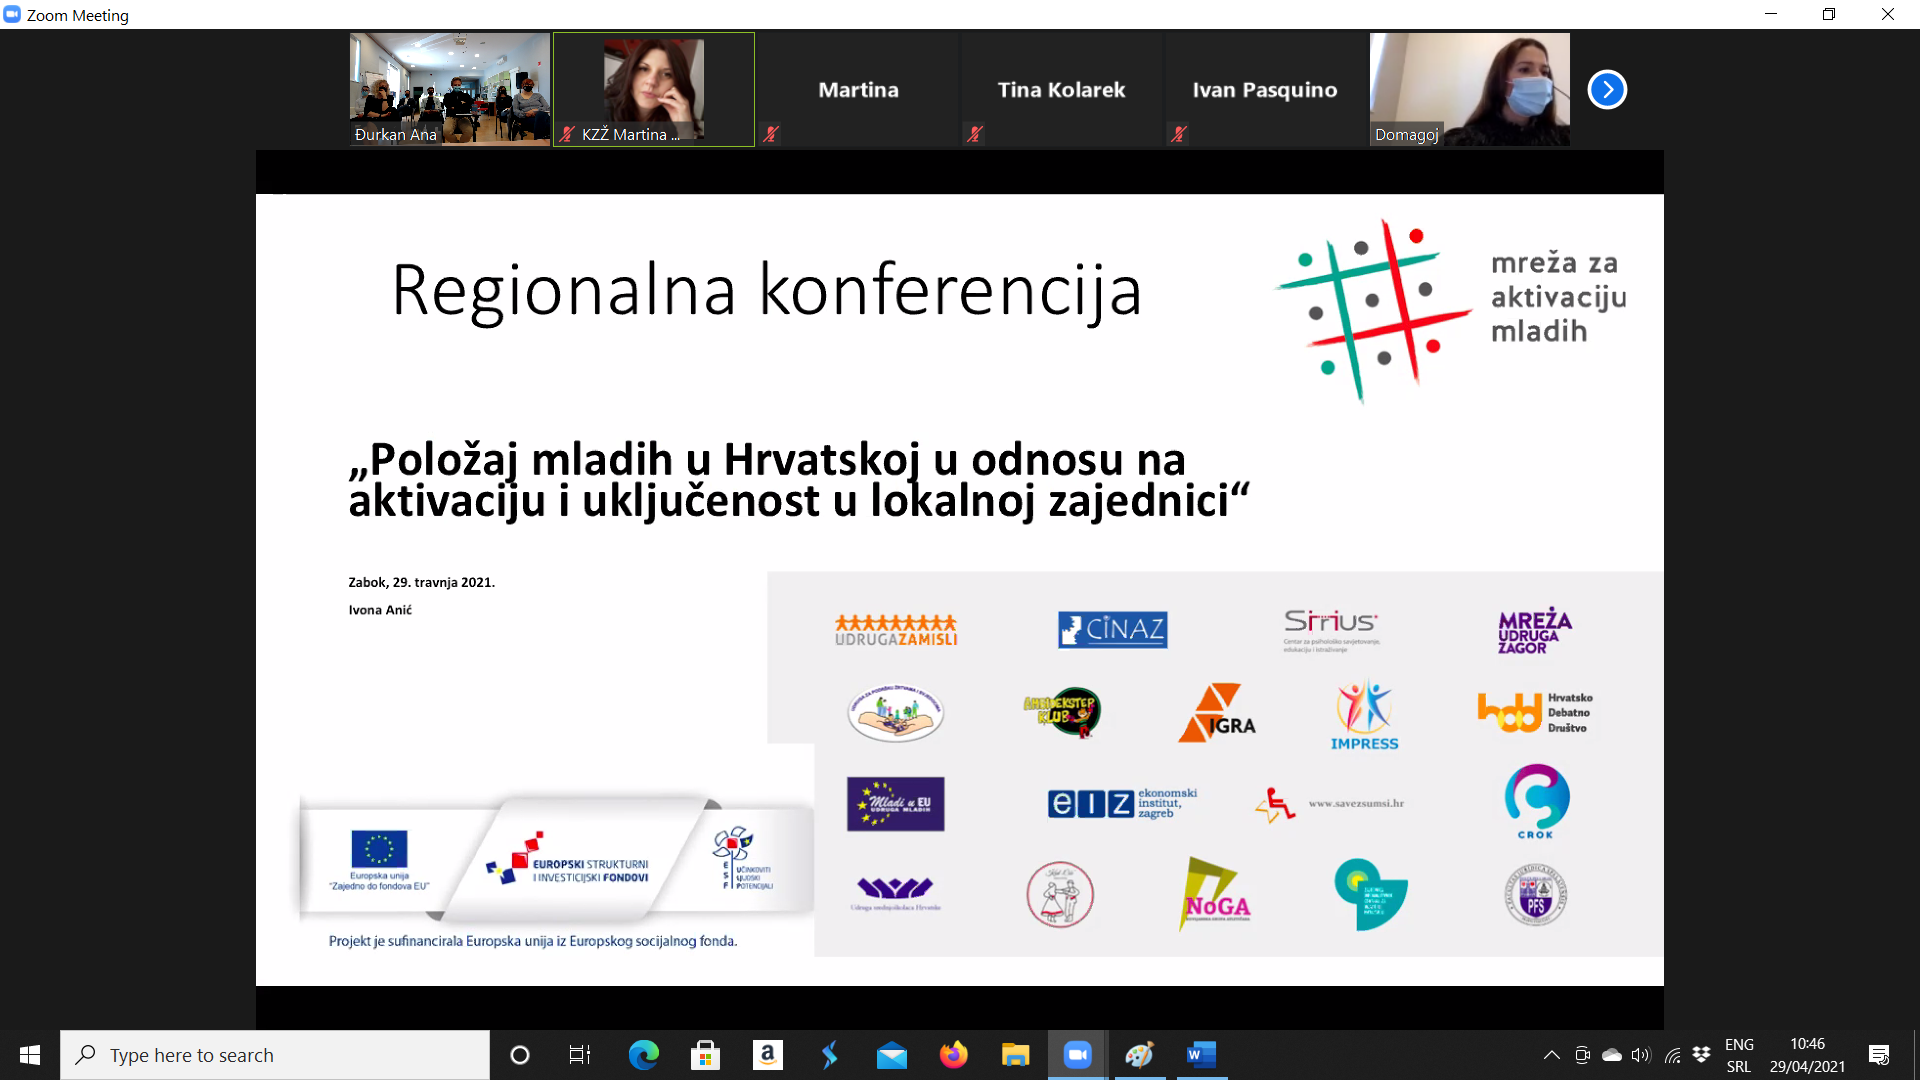The height and width of the screenshot is (1080, 1920).
Task: Click the CINAZ logo on slide
Action: tap(1112, 629)
